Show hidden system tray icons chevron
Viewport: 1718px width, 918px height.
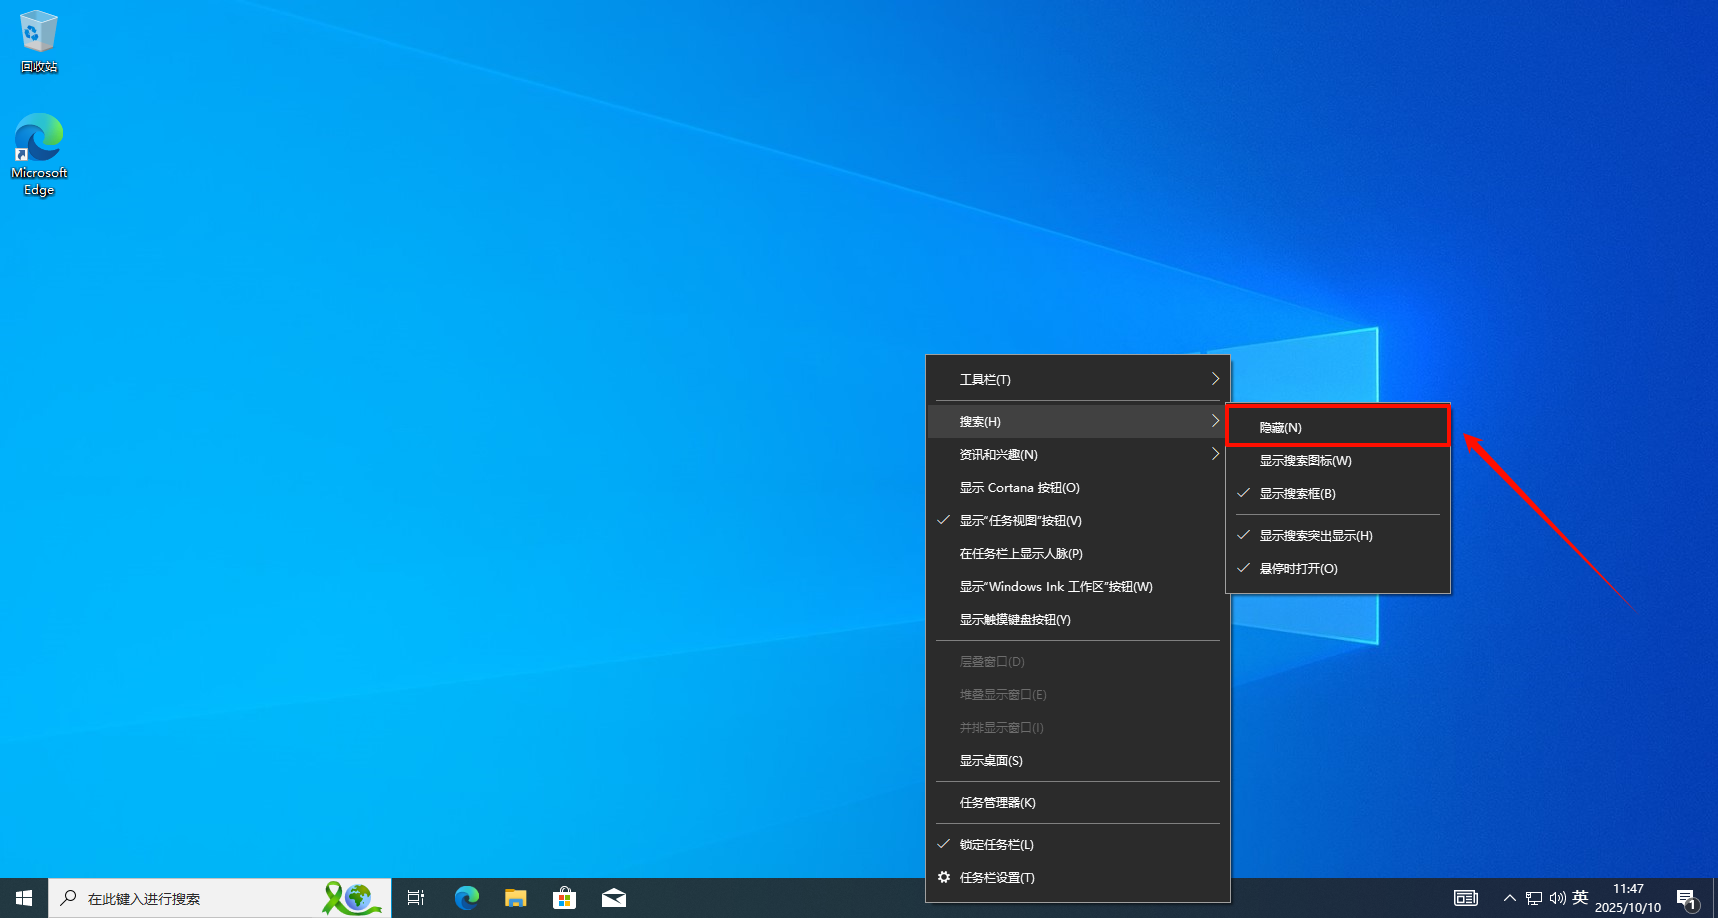(x=1509, y=898)
